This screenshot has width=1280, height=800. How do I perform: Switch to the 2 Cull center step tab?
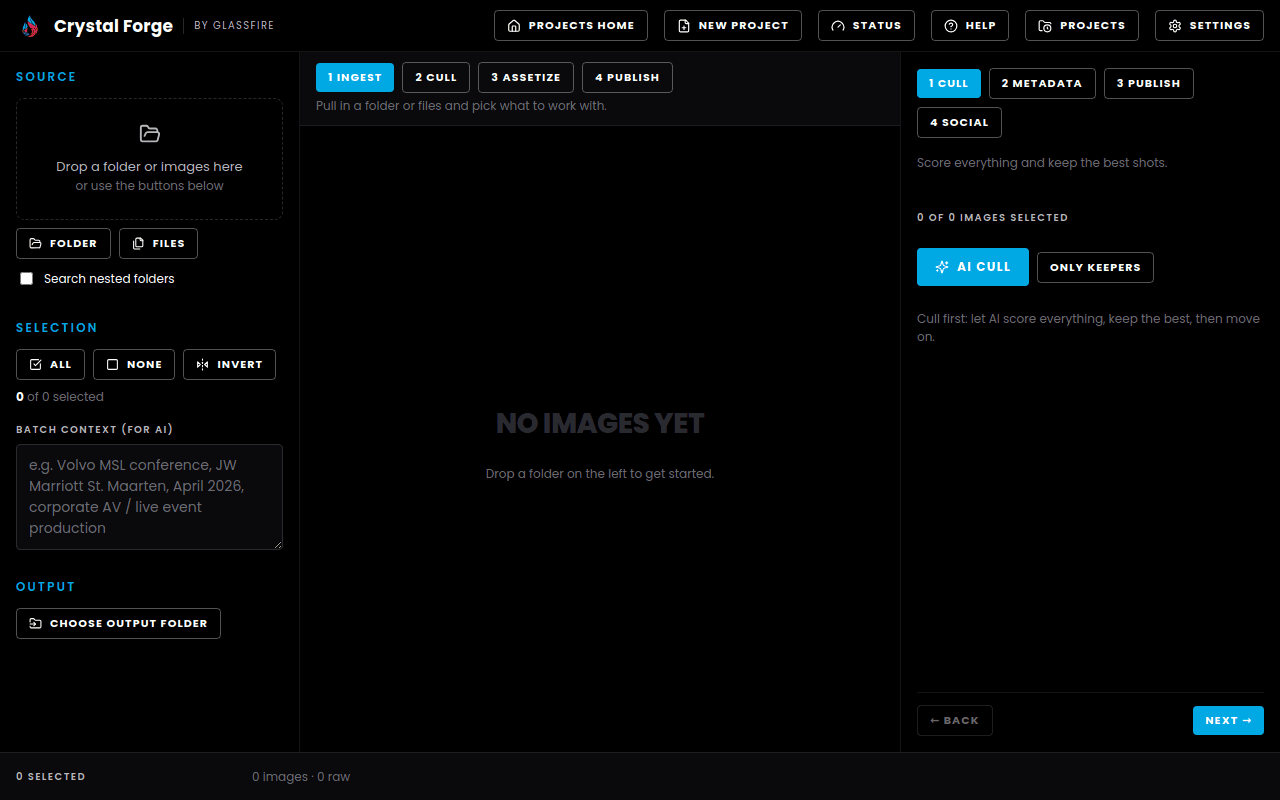point(436,78)
